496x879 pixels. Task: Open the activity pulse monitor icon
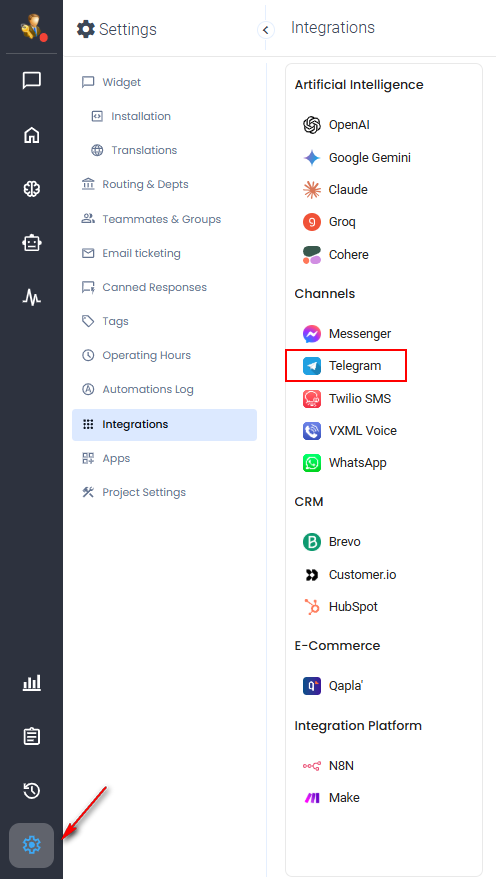click(31, 297)
